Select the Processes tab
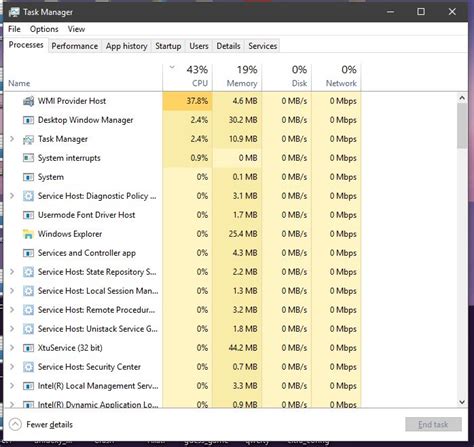474x447 pixels. coord(26,45)
